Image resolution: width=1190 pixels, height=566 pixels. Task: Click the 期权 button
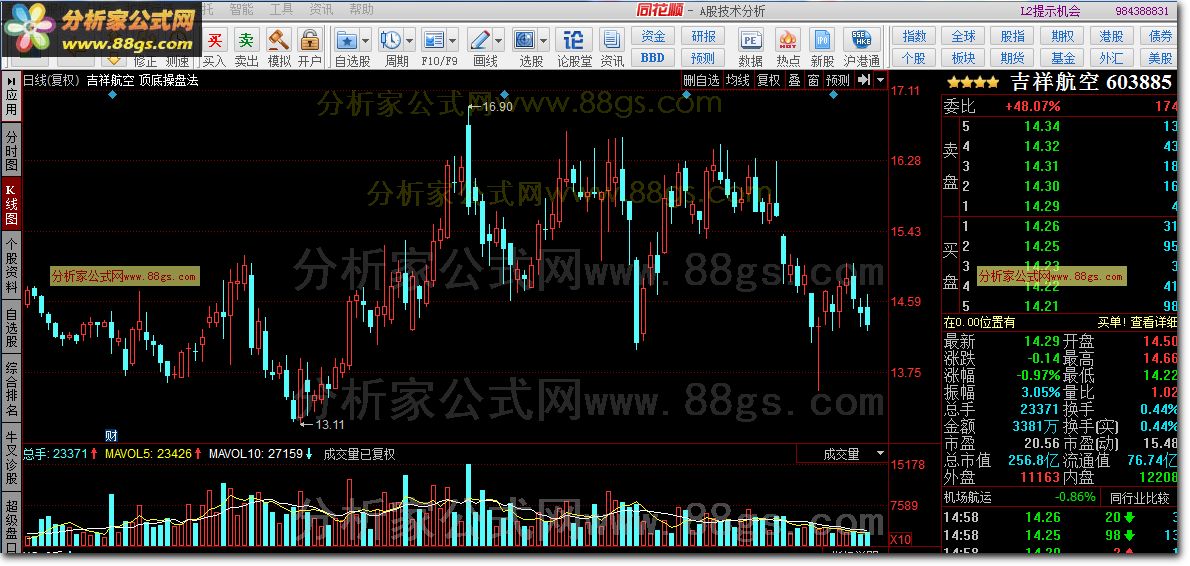point(1062,36)
